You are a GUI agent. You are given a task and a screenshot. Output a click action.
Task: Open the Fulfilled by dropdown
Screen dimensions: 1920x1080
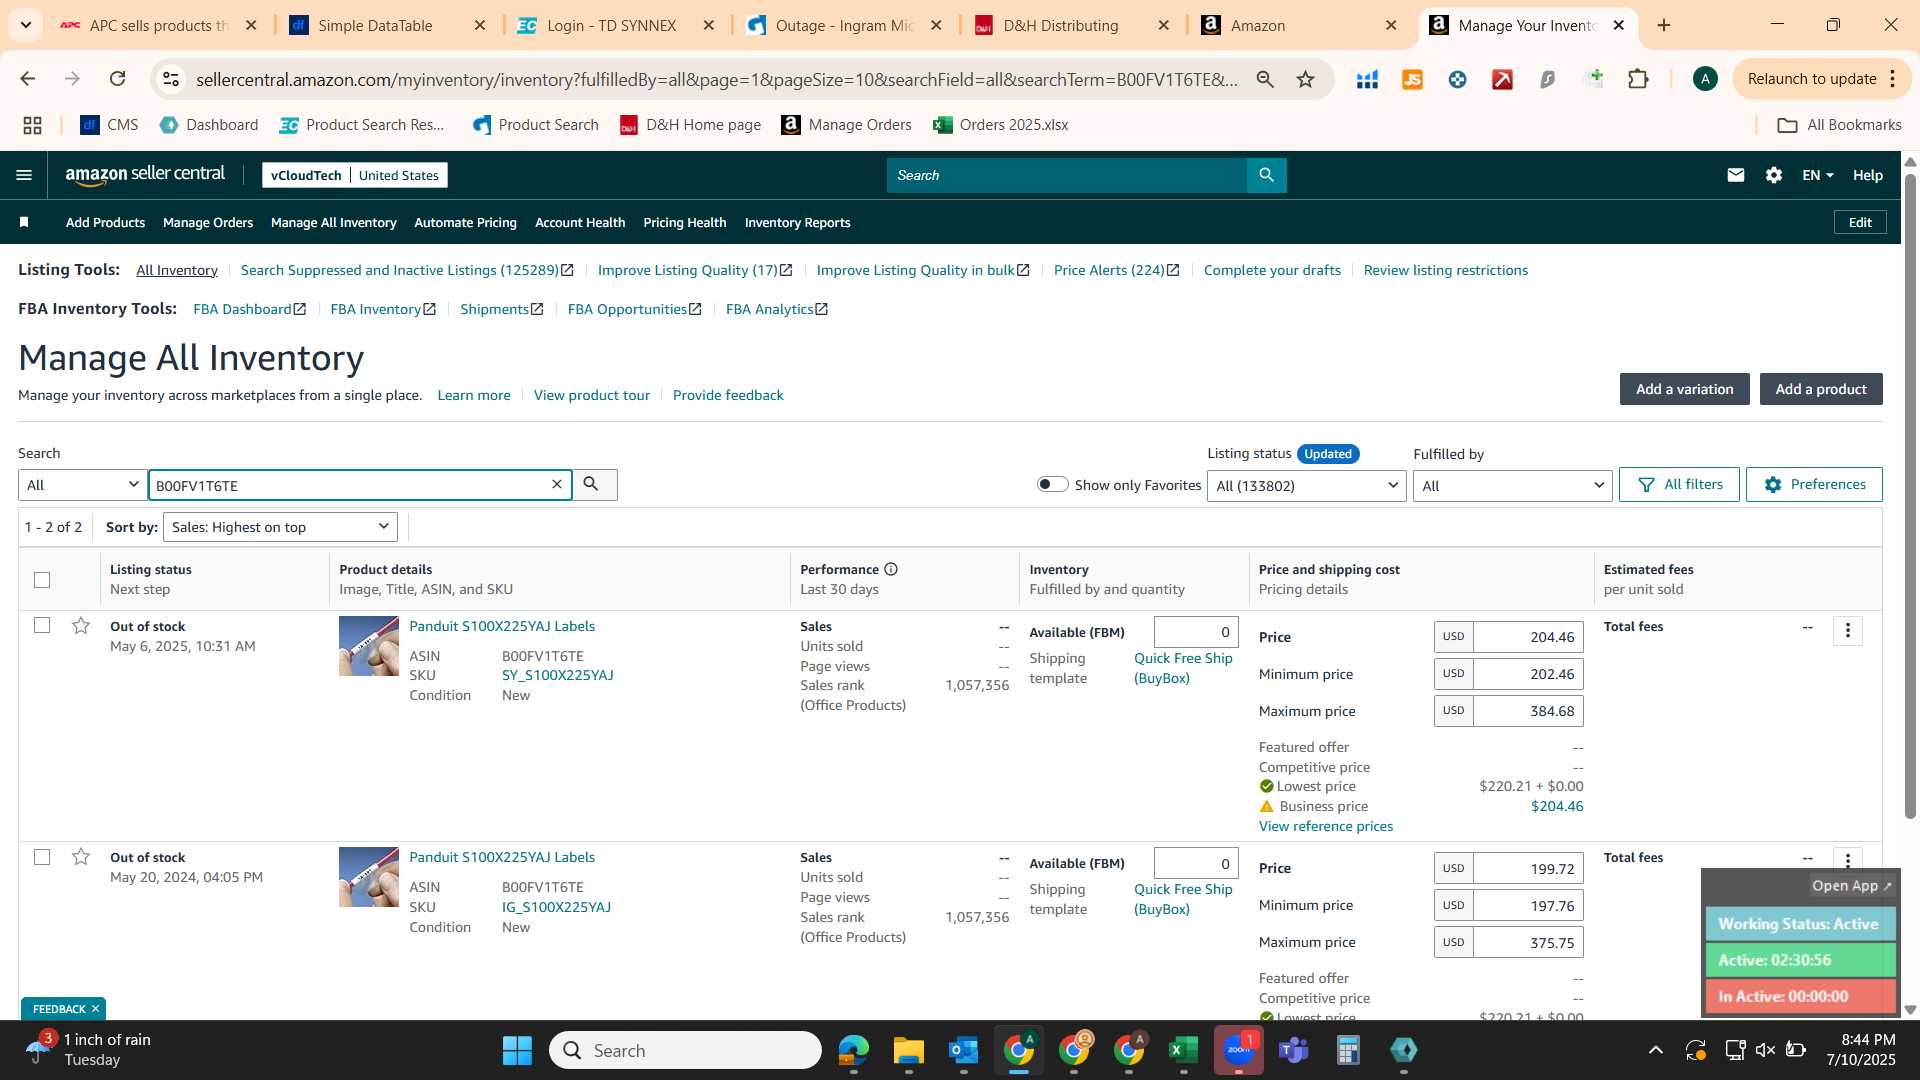coord(1512,485)
